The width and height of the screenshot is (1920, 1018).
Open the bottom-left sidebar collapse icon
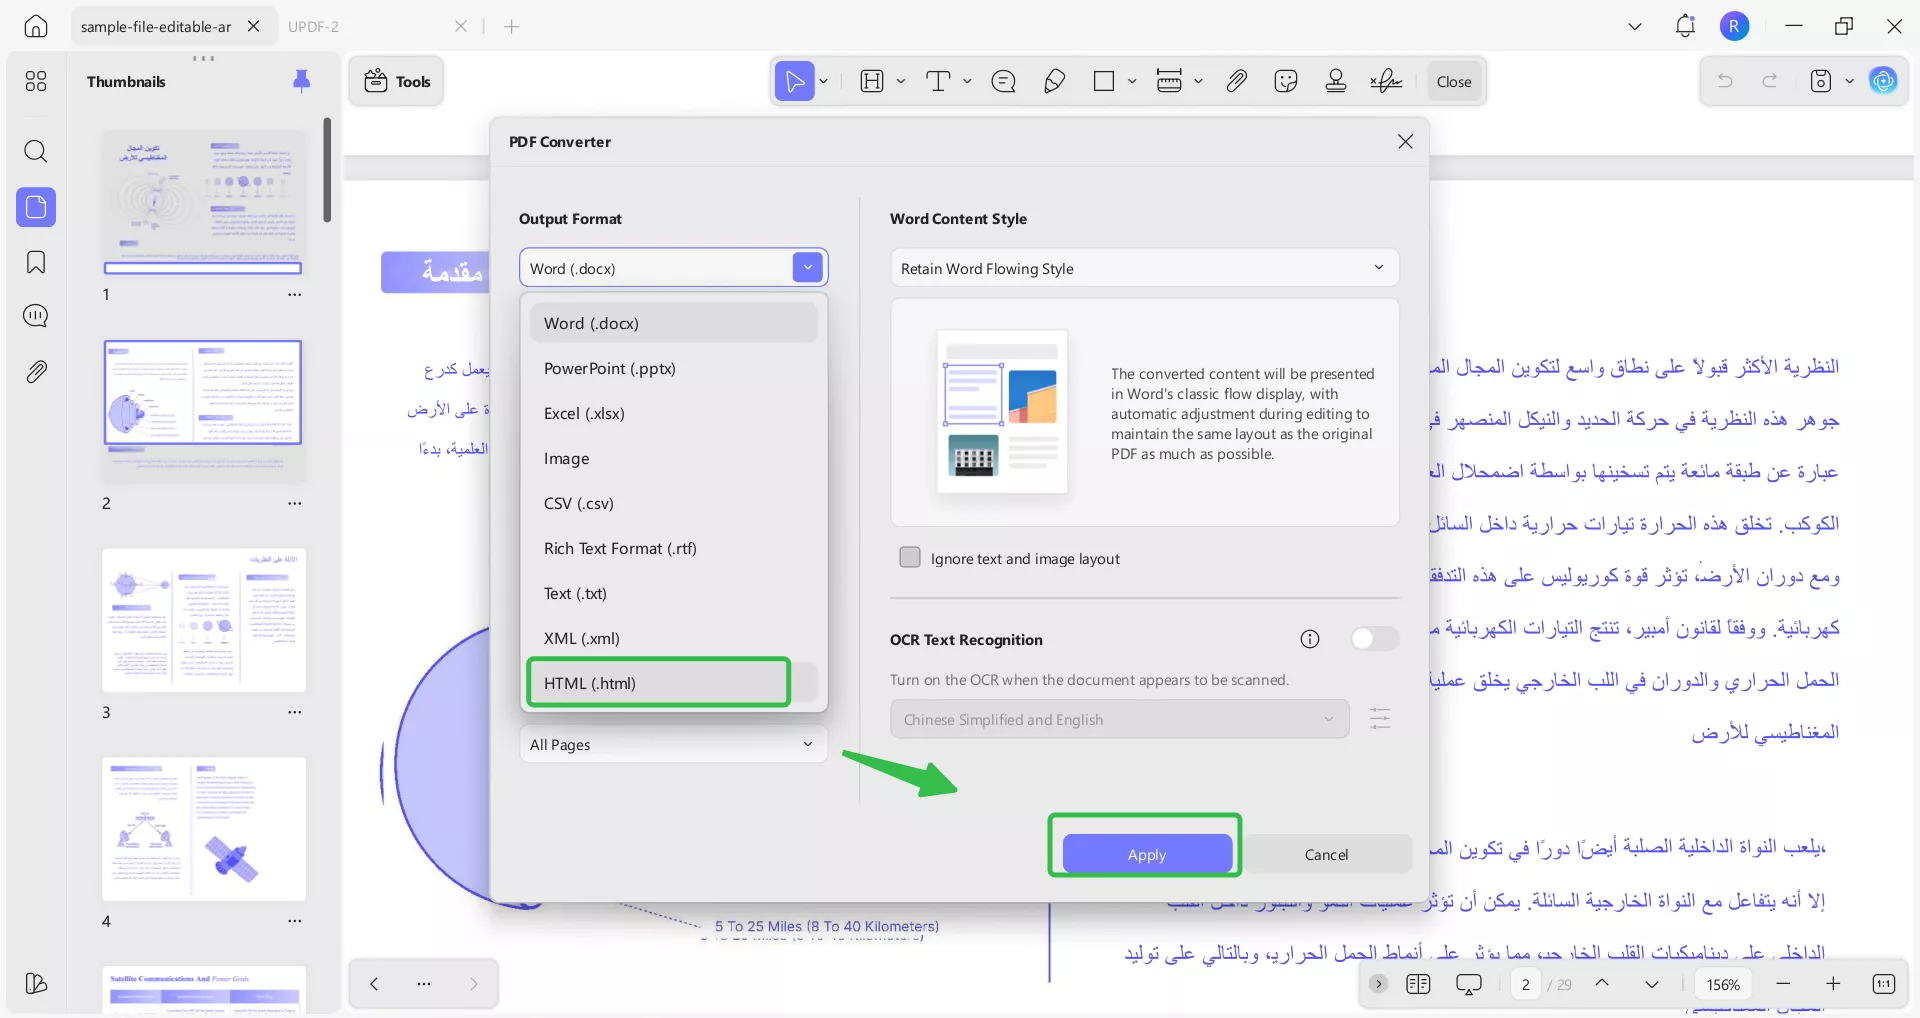coord(36,983)
